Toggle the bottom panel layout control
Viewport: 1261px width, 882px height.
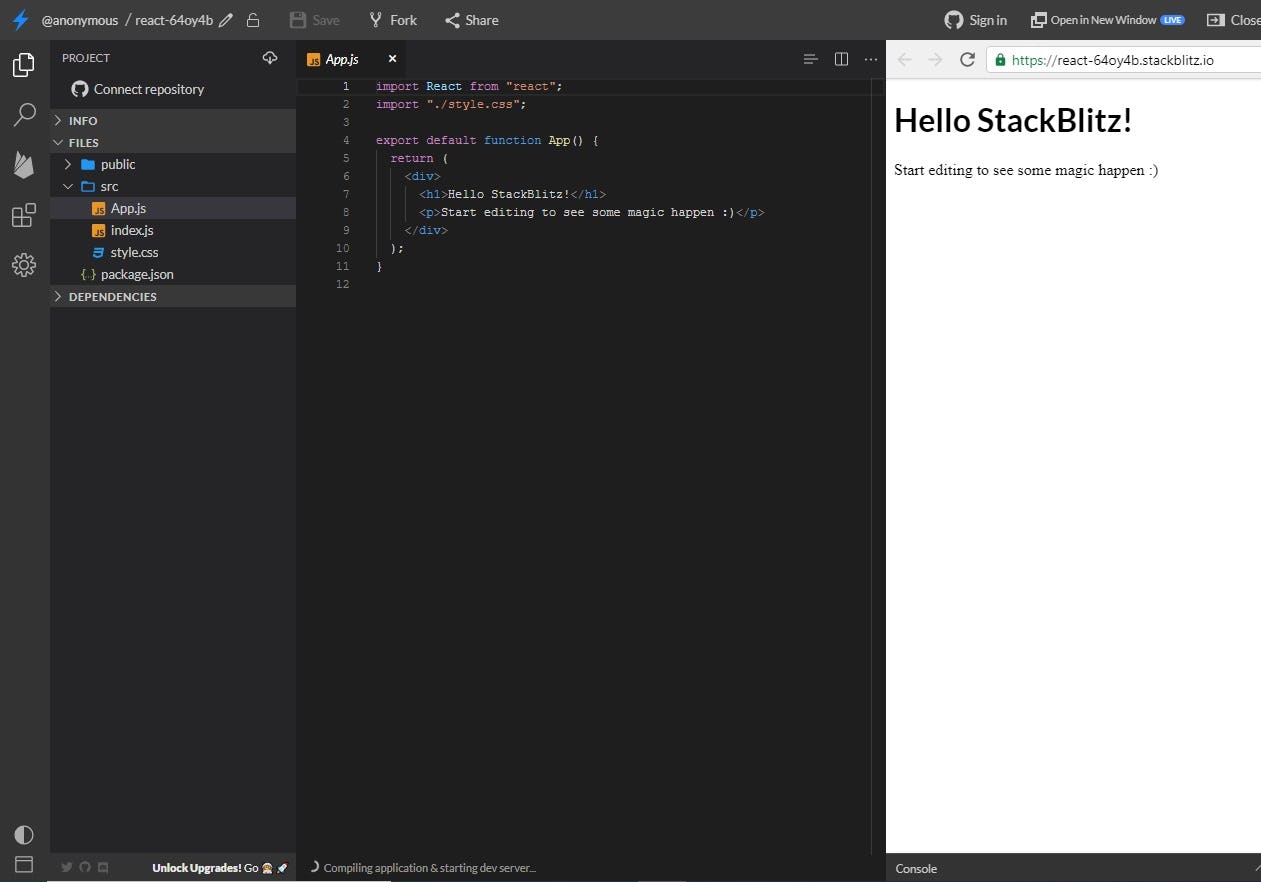24,864
